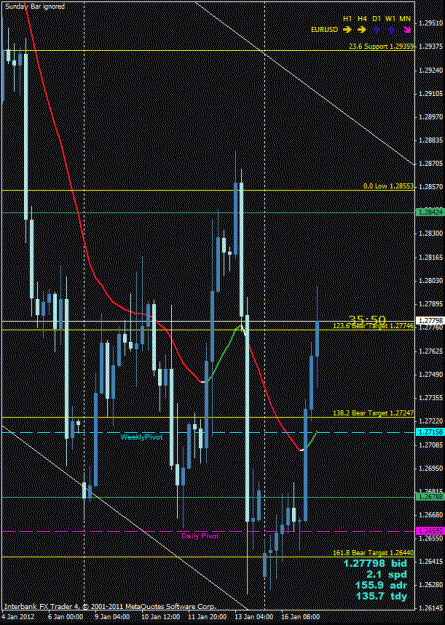Screen dimensions: 445x625
Task: Click the '11 Jan 20:00' time axis label
Action: click(207, 616)
